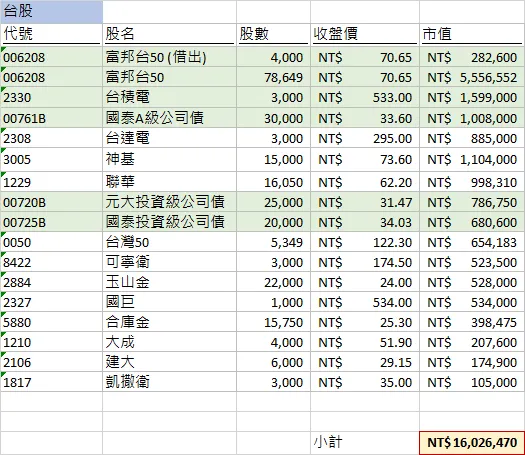Select the 元大投資級公司債 cell
The width and height of the screenshot is (525, 455).
point(169,202)
